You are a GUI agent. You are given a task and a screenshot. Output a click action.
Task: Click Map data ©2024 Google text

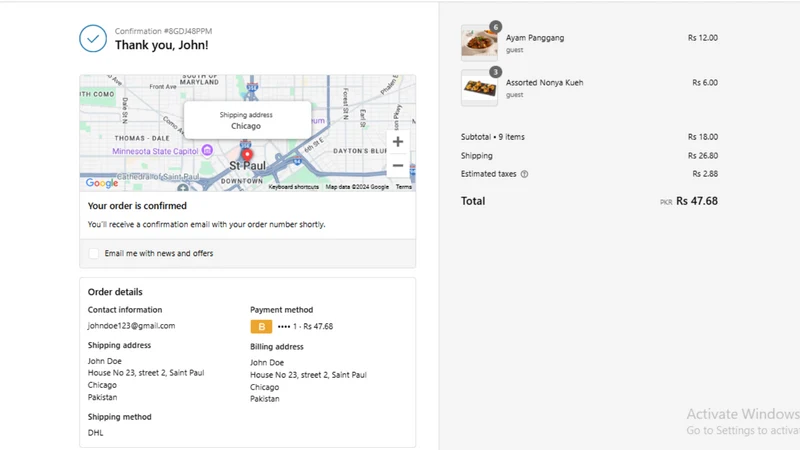coord(357,187)
